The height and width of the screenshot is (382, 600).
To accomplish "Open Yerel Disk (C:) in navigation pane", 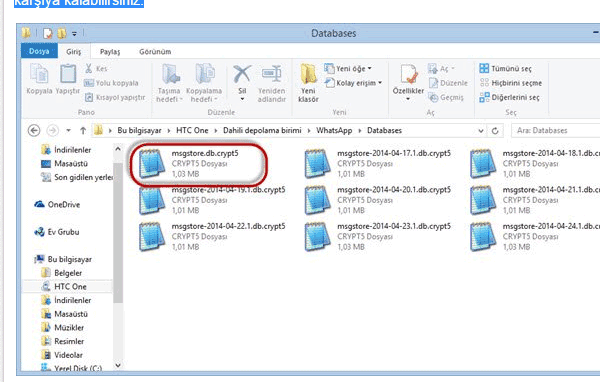I will [x=71, y=368].
